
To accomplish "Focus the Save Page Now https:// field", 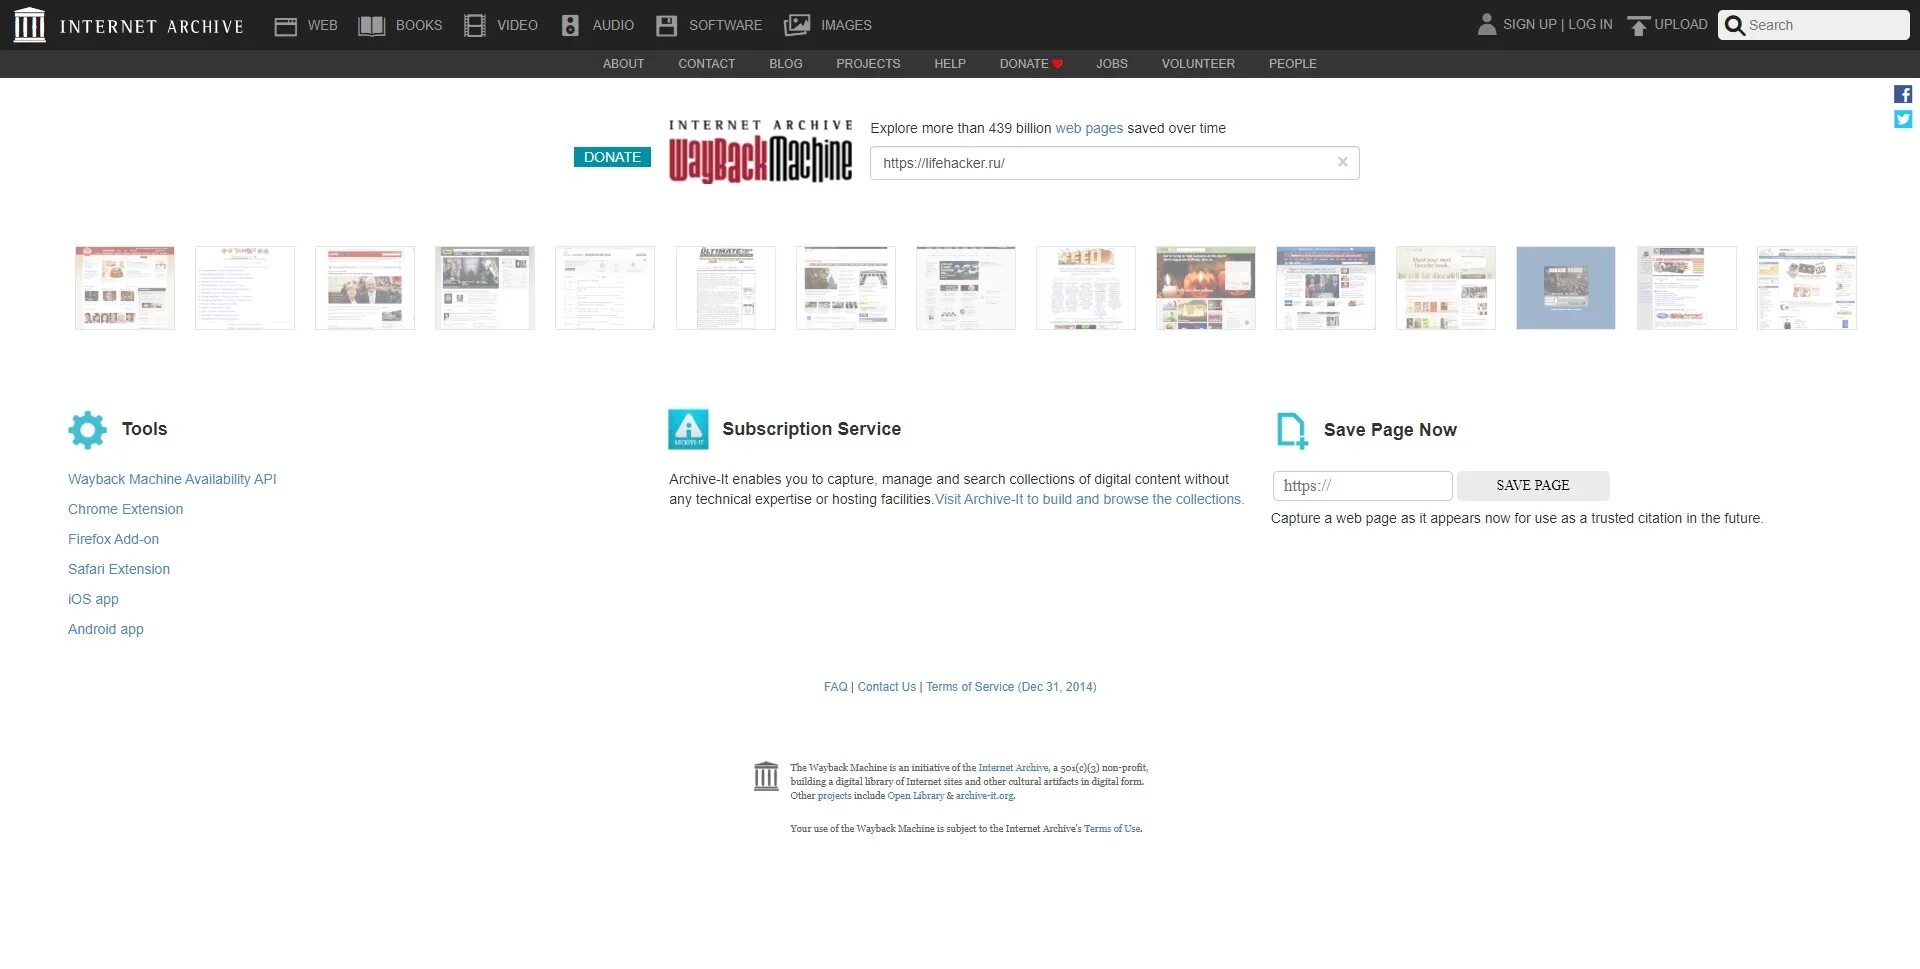I will [1362, 486].
